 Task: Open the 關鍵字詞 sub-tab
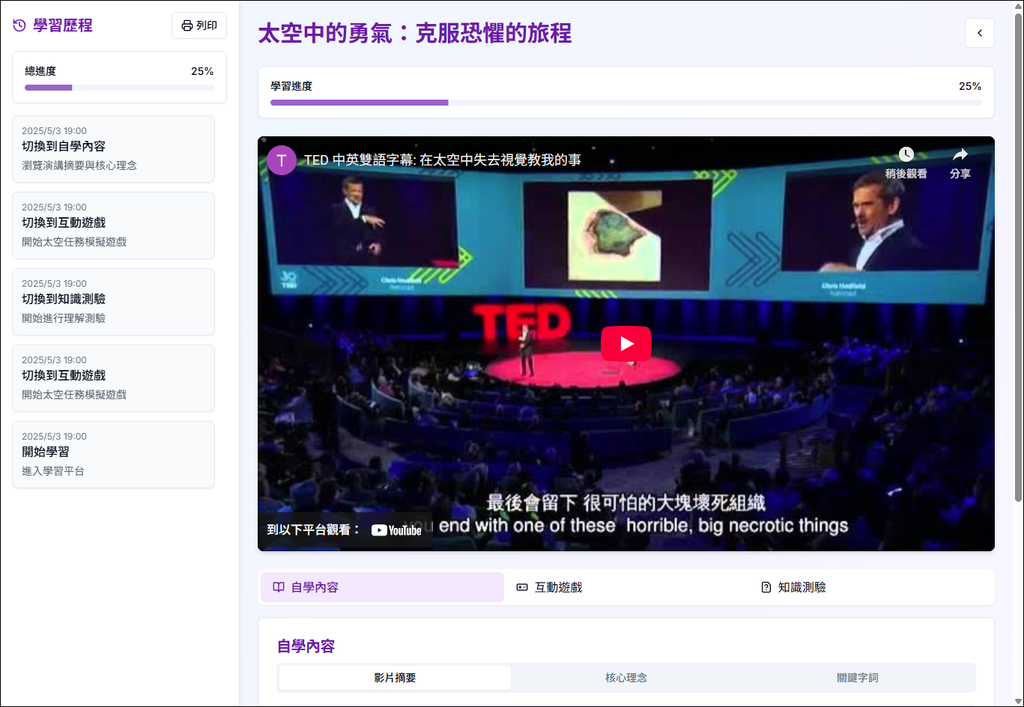[x=857, y=678]
